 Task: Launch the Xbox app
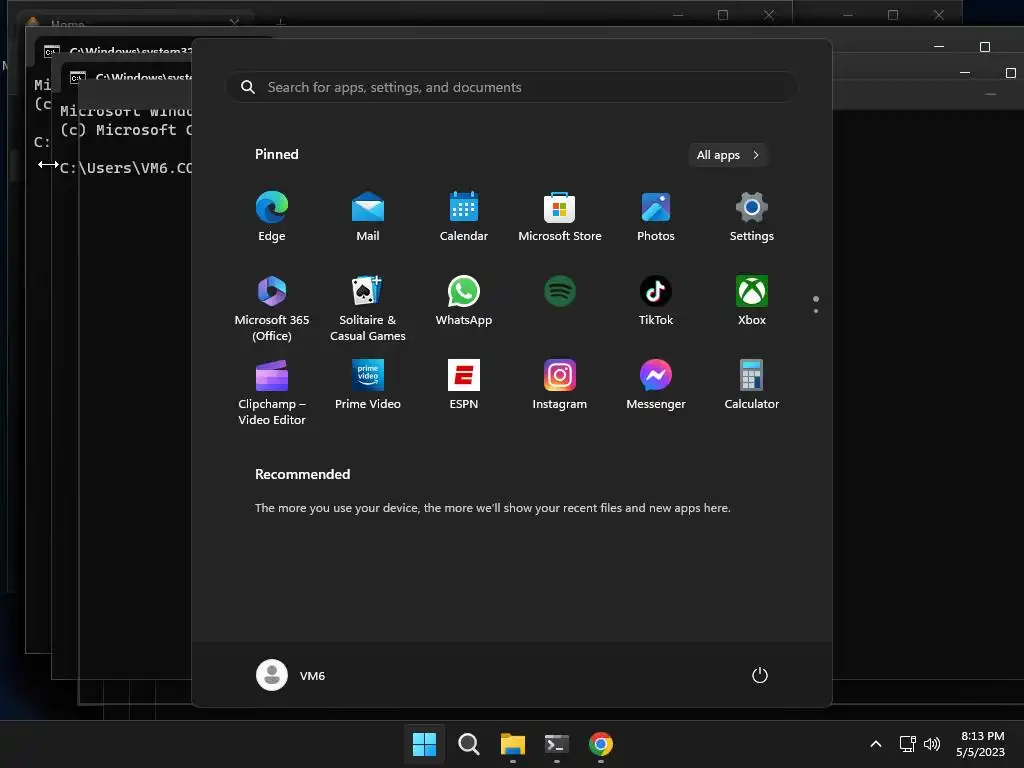point(752,301)
